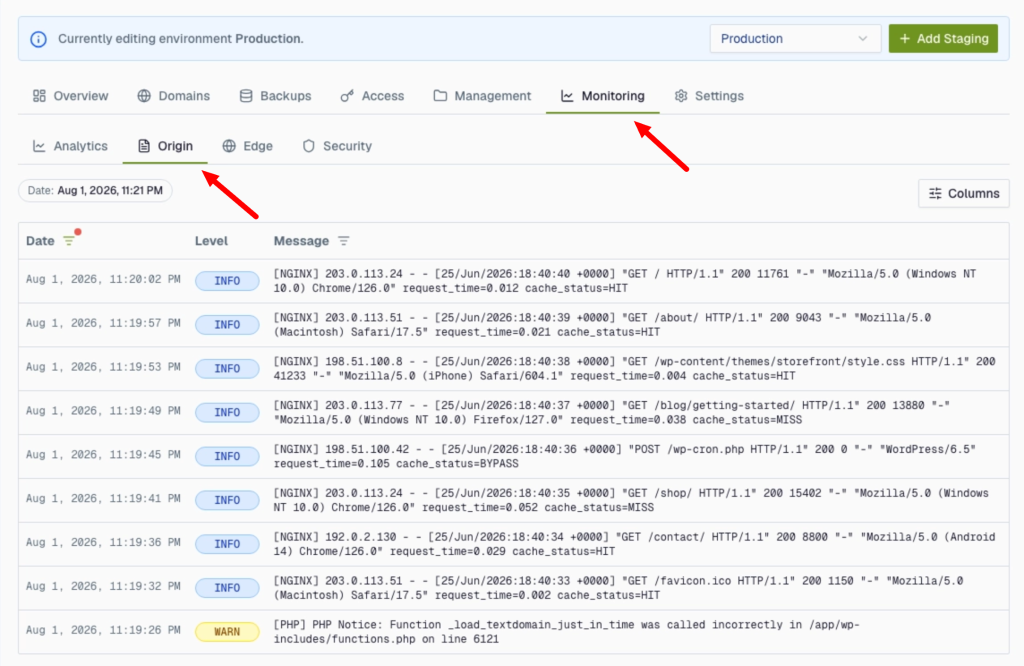The image size is (1024, 666).
Task: Switch to the Domains tab
Action: pyautogui.click(x=174, y=96)
